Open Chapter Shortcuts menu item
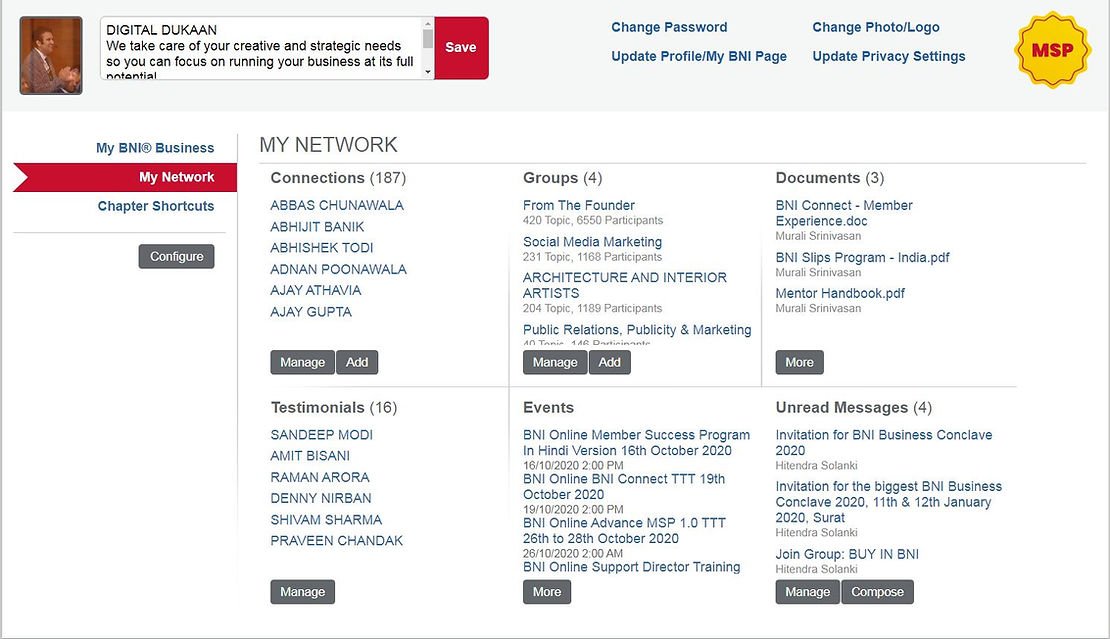This screenshot has height=639, width=1110. (x=155, y=206)
